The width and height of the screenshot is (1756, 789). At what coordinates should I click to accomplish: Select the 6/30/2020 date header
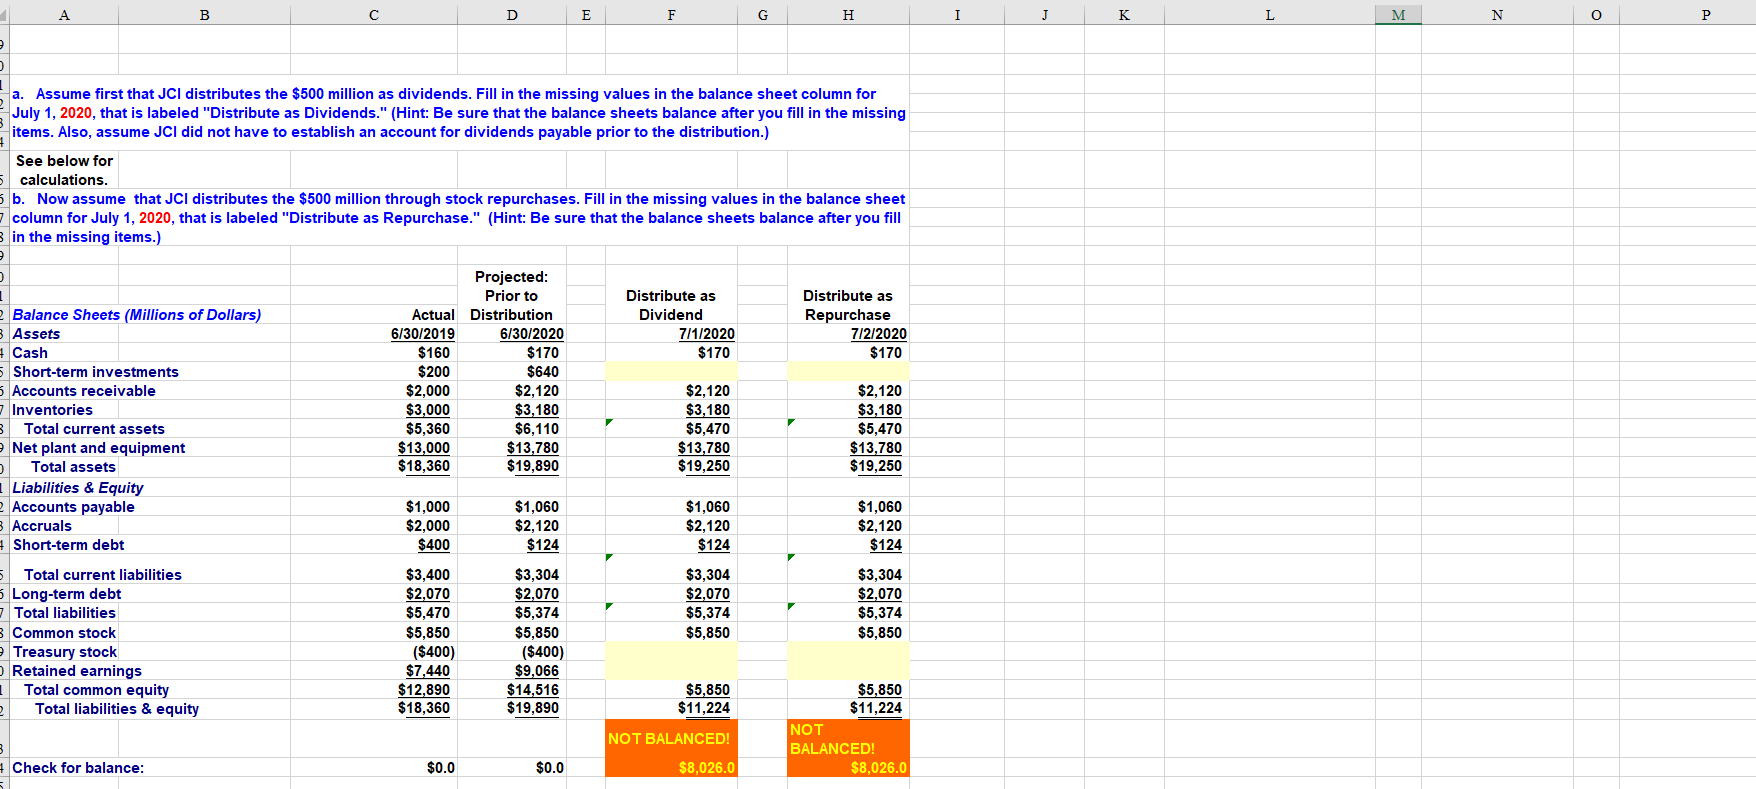[x=531, y=334]
